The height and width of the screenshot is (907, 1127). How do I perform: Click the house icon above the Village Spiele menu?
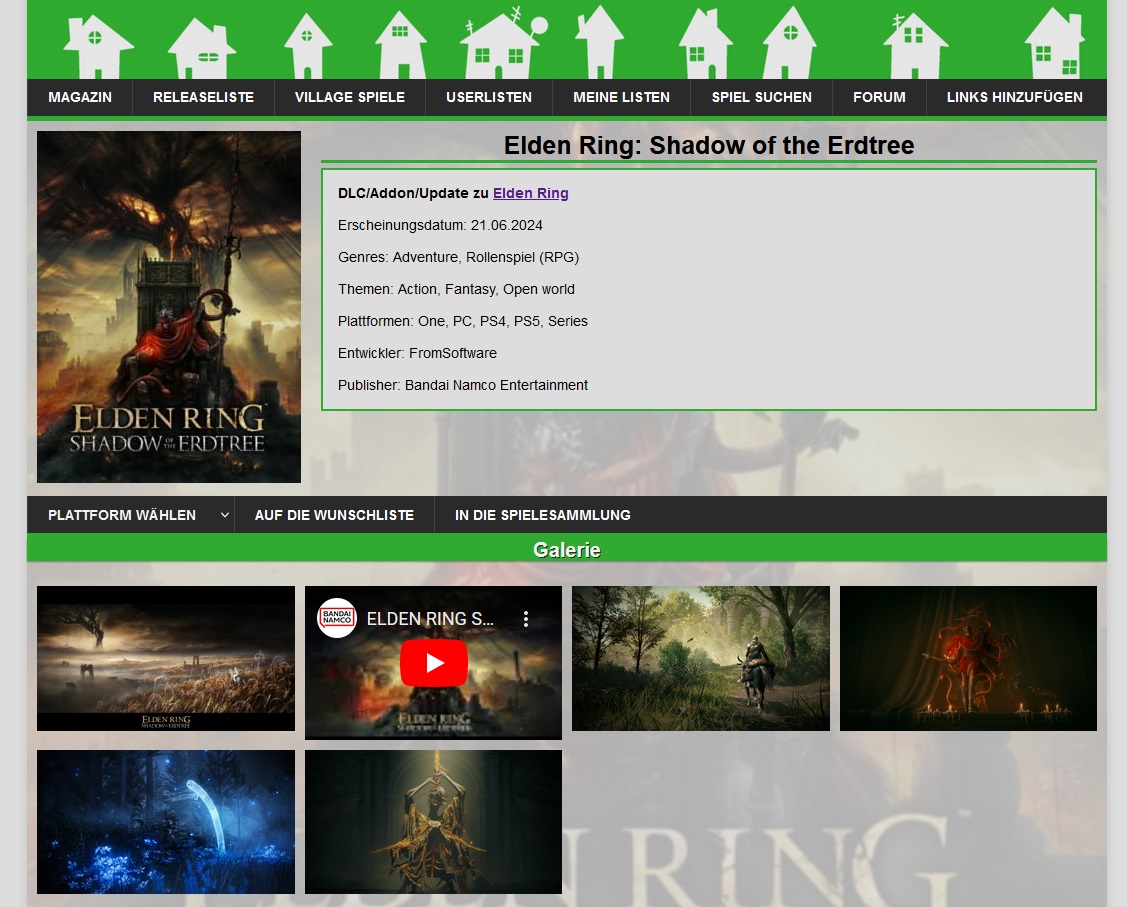(x=305, y=42)
